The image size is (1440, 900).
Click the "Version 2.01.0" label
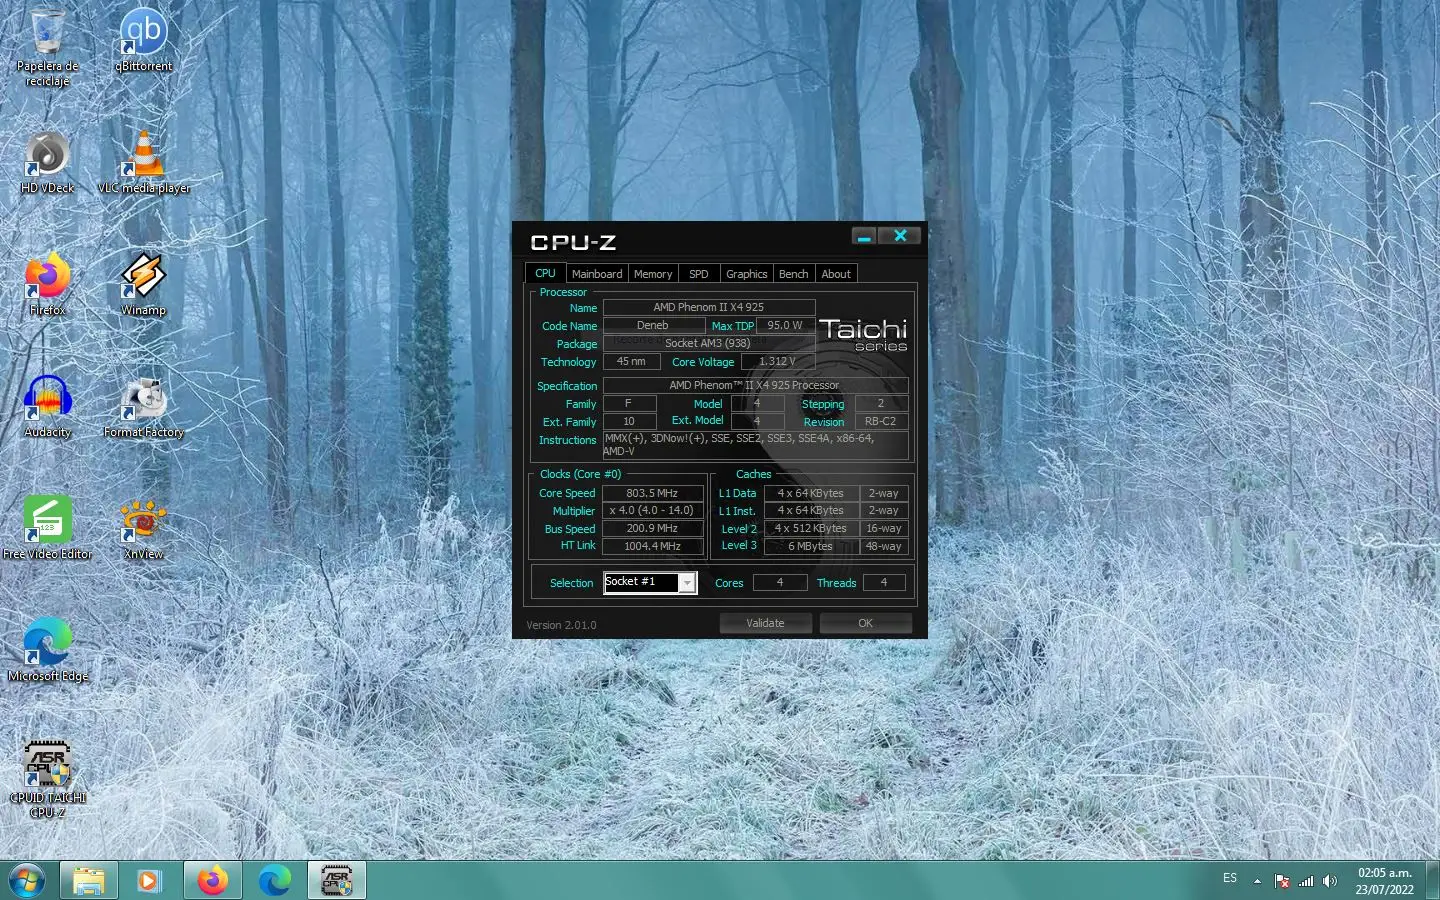coord(561,625)
